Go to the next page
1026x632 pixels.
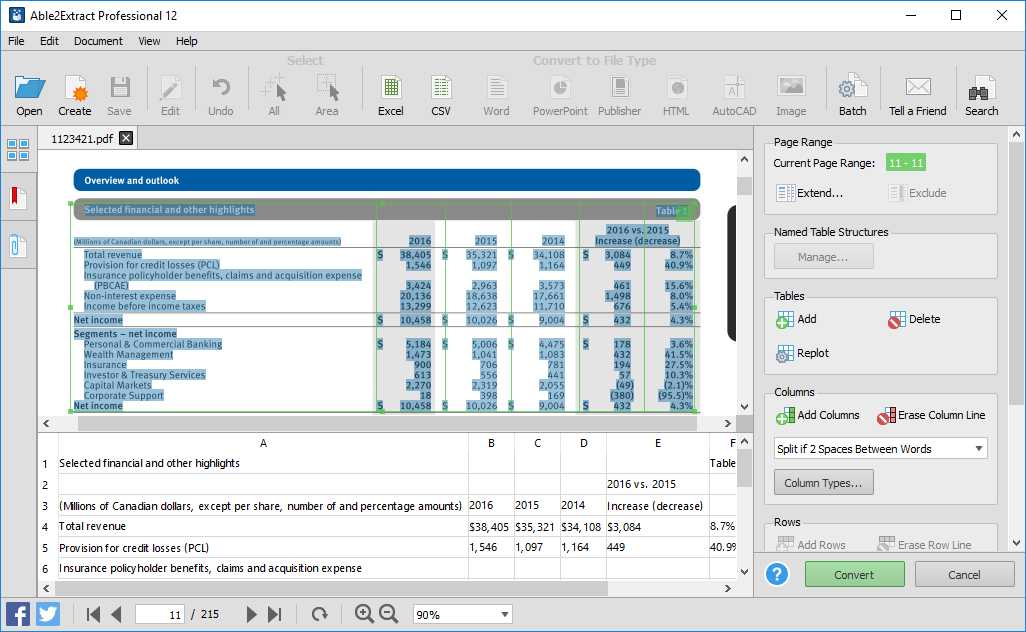coord(251,614)
